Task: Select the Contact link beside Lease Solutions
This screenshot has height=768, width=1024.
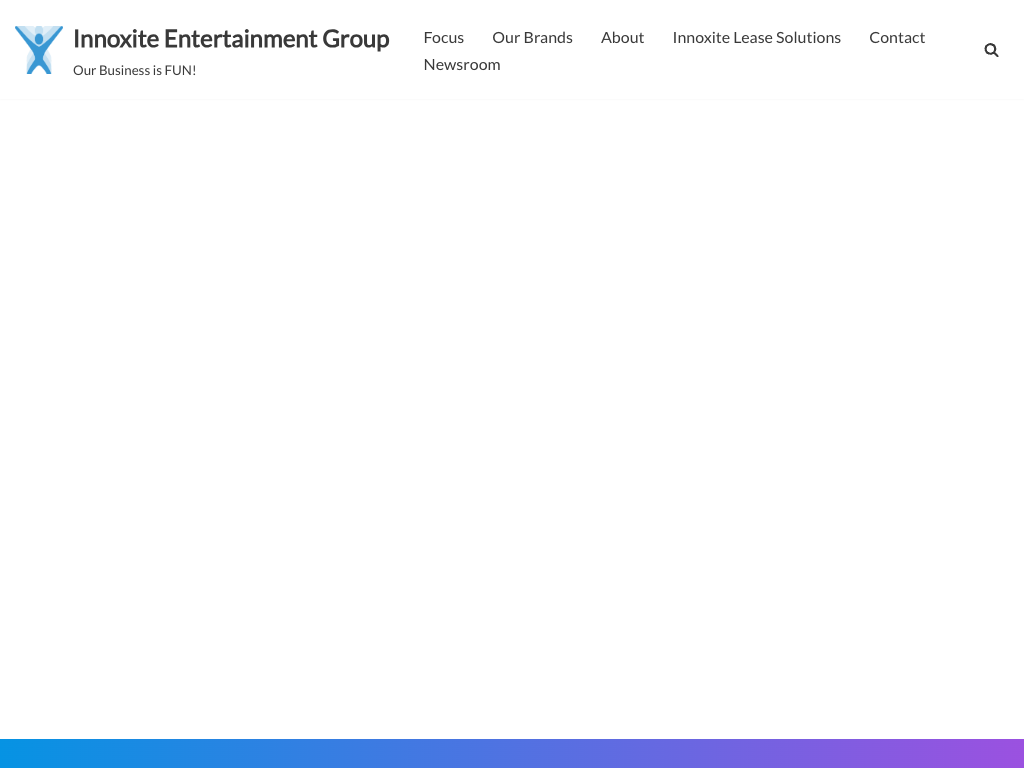Action: 897,37
